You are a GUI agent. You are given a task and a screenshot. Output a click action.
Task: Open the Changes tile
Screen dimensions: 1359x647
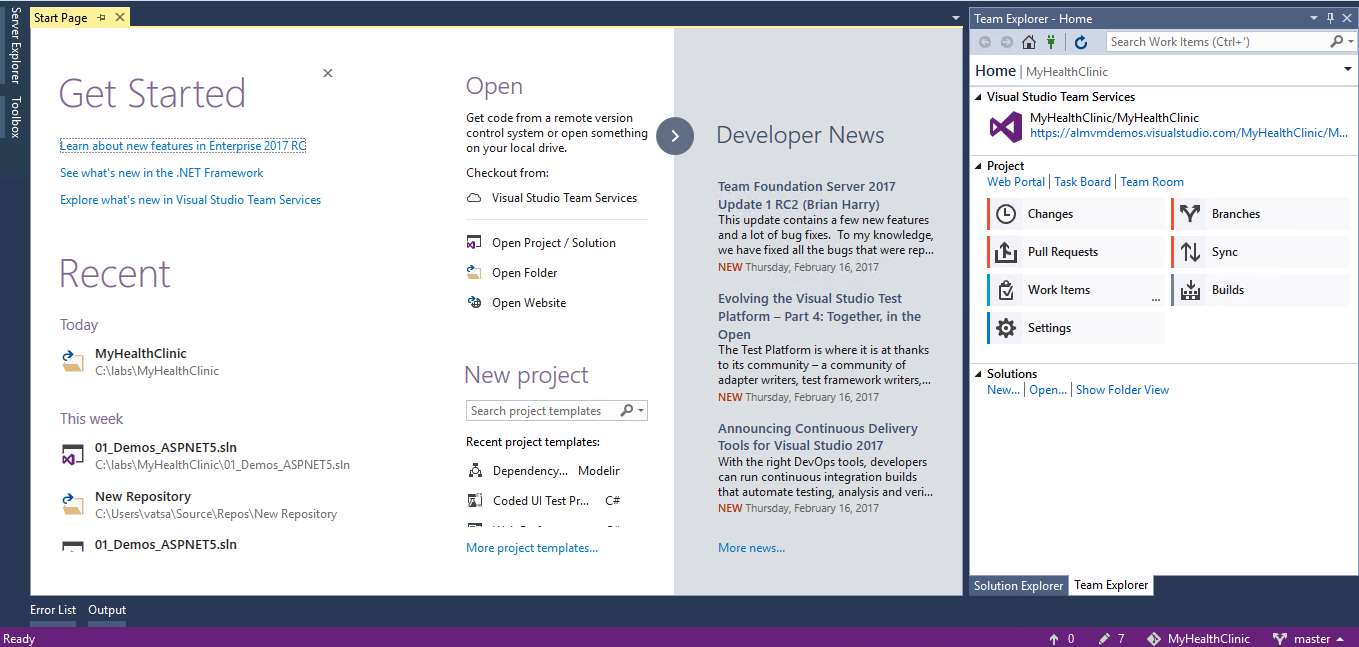point(1075,214)
